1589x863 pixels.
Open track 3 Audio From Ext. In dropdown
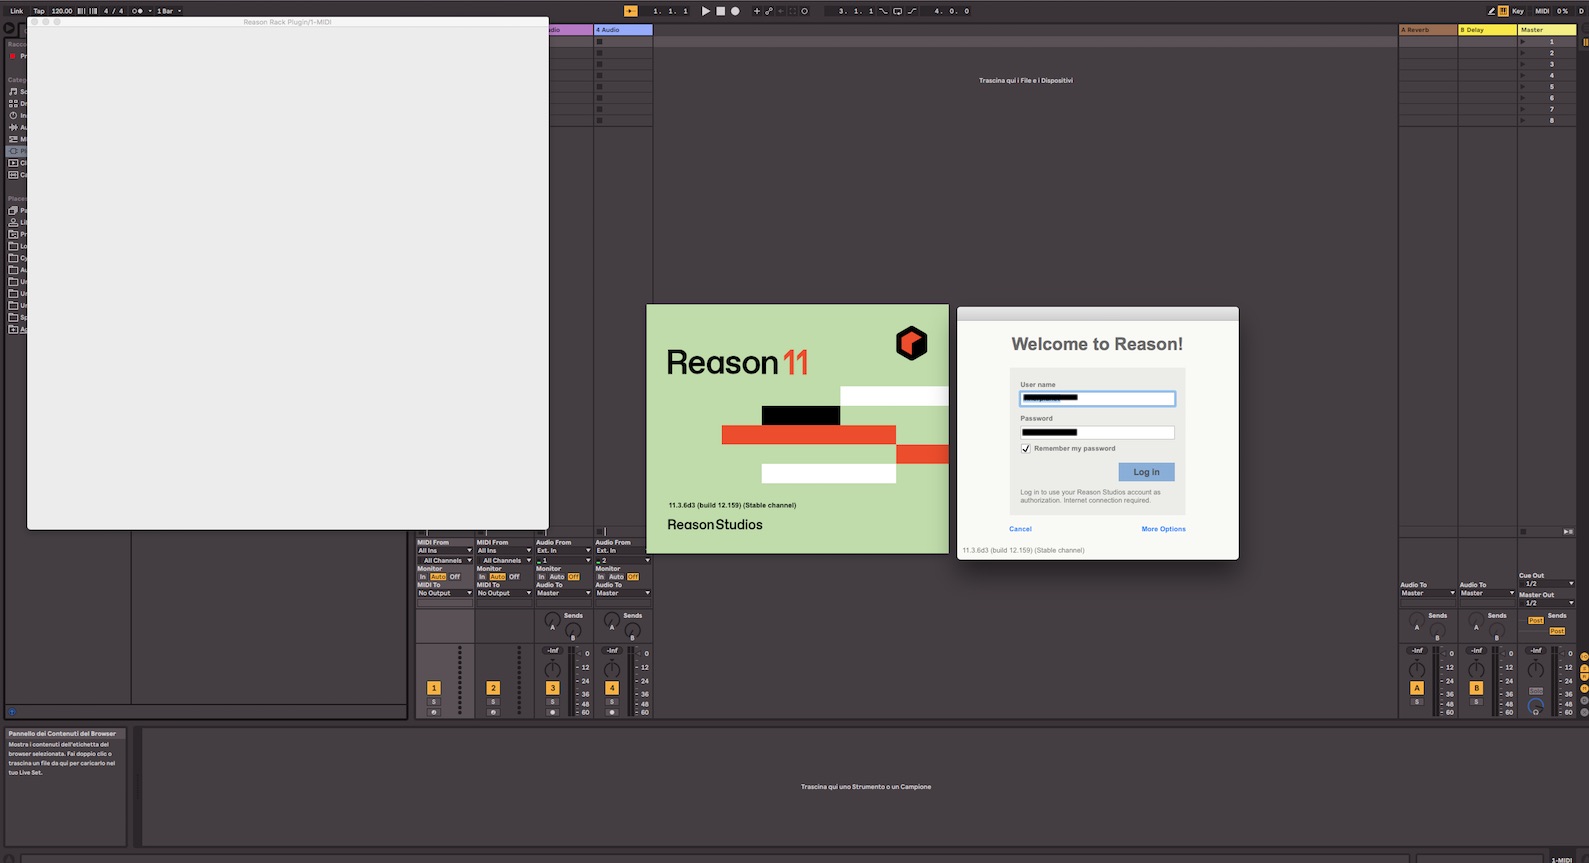(563, 550)
